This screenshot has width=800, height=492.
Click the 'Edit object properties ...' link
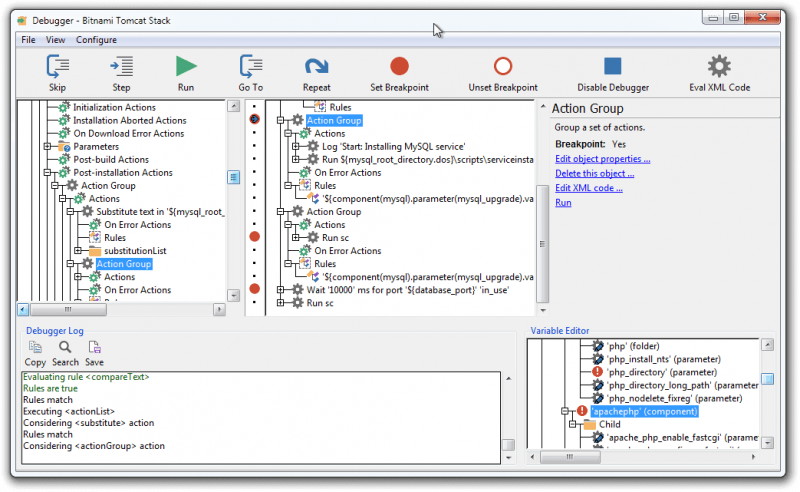pos(602,159)
